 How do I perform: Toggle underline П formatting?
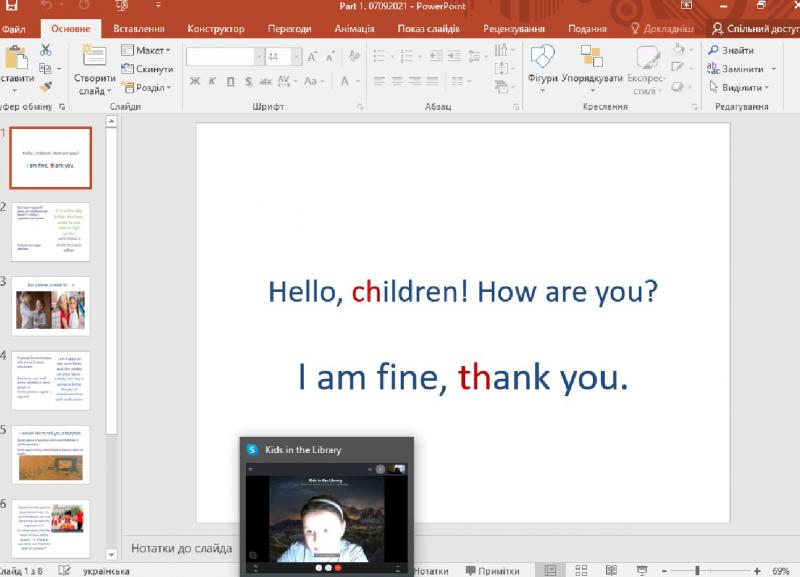coord(231,81)
